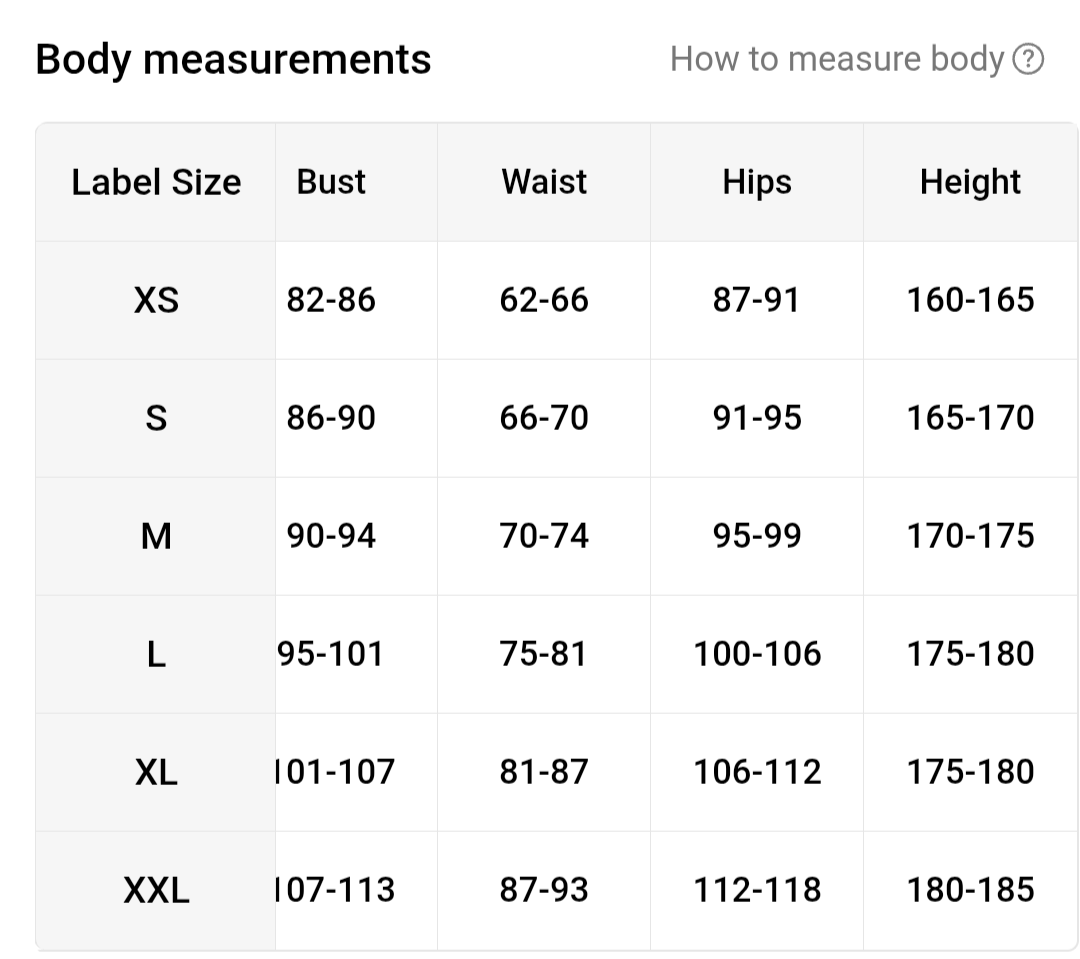Click the question mark help icon

[x=1028, y=60]
